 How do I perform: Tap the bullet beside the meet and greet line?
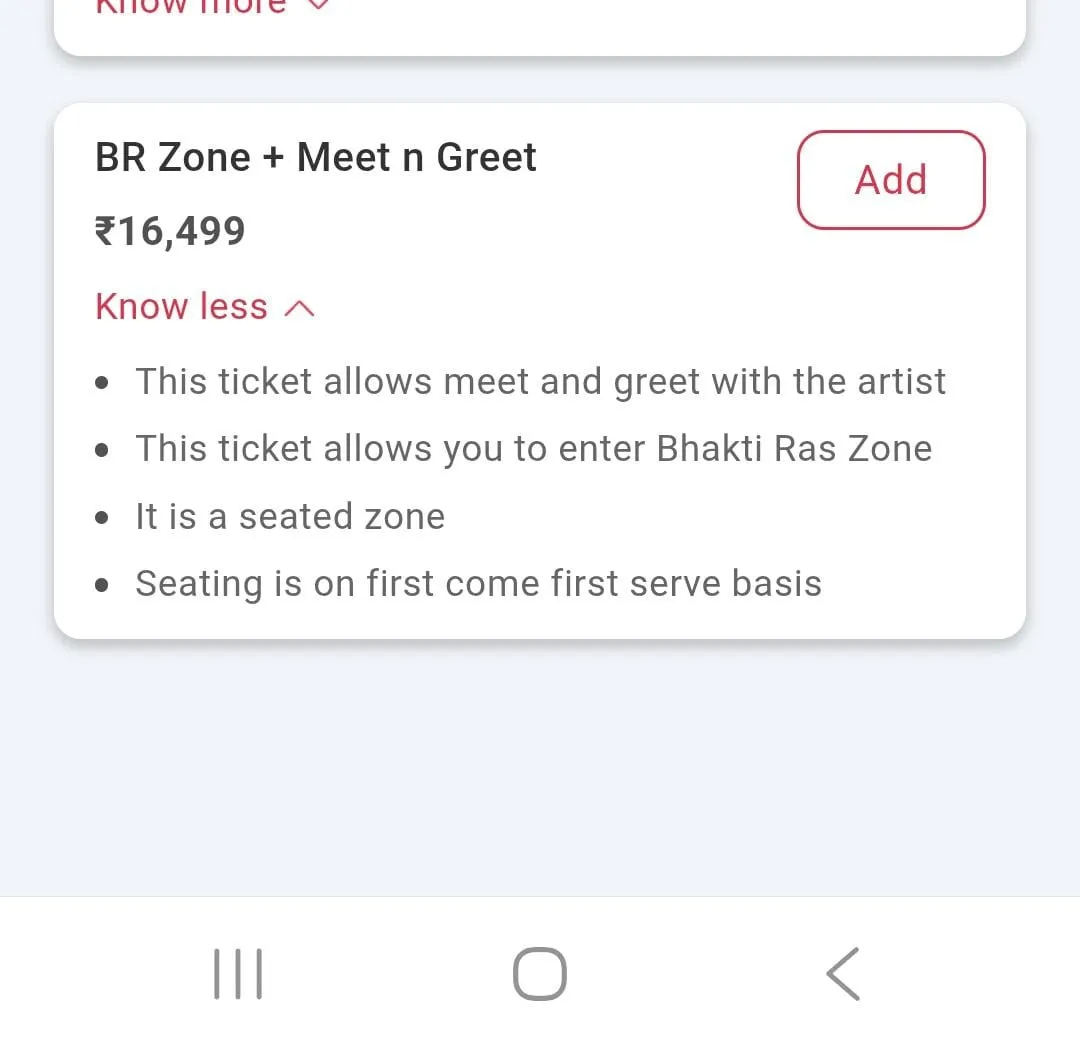click(102, 384)
